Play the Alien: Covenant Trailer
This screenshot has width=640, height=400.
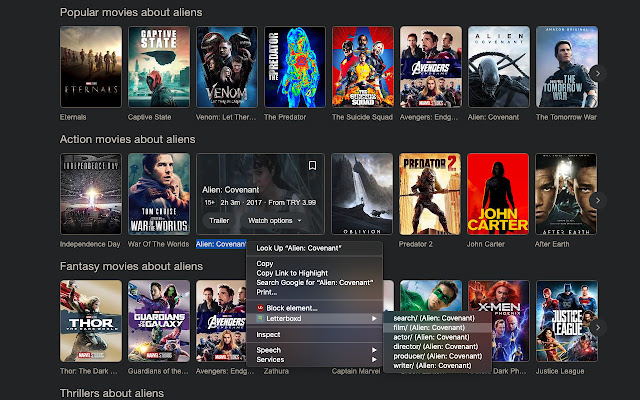pyautogui.click(x=219, y=220)
